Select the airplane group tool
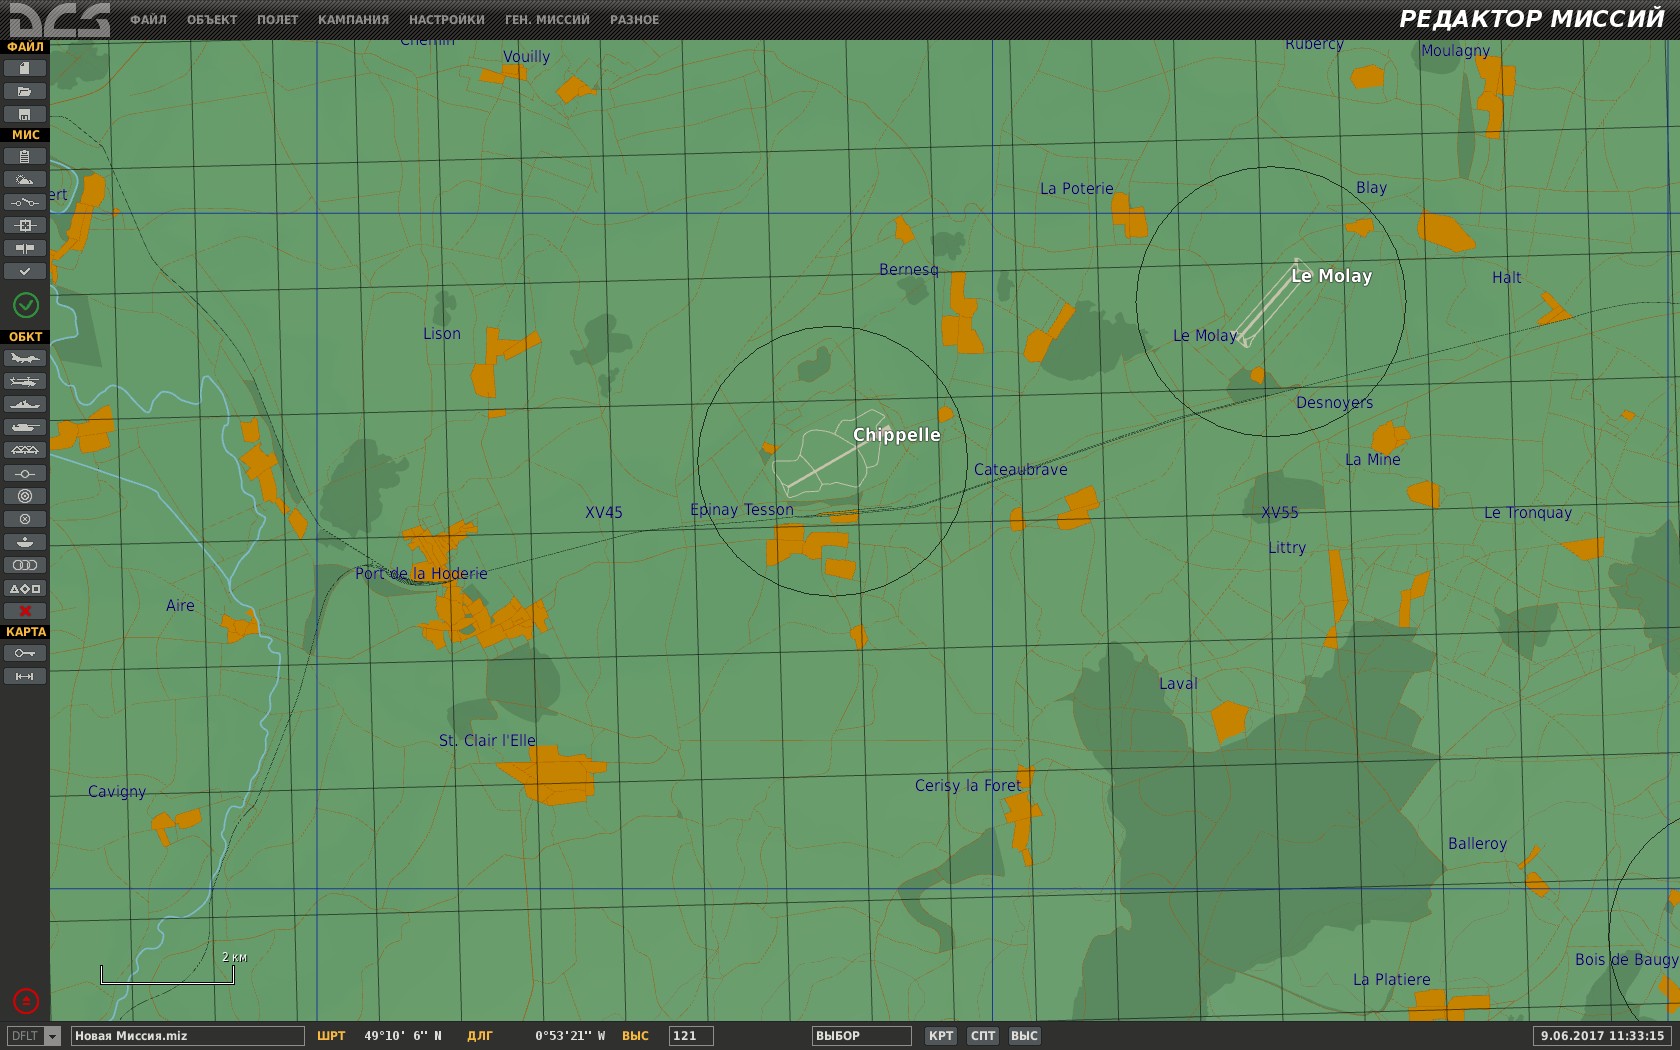The image size is (1680, 1050). pos(25,358)
